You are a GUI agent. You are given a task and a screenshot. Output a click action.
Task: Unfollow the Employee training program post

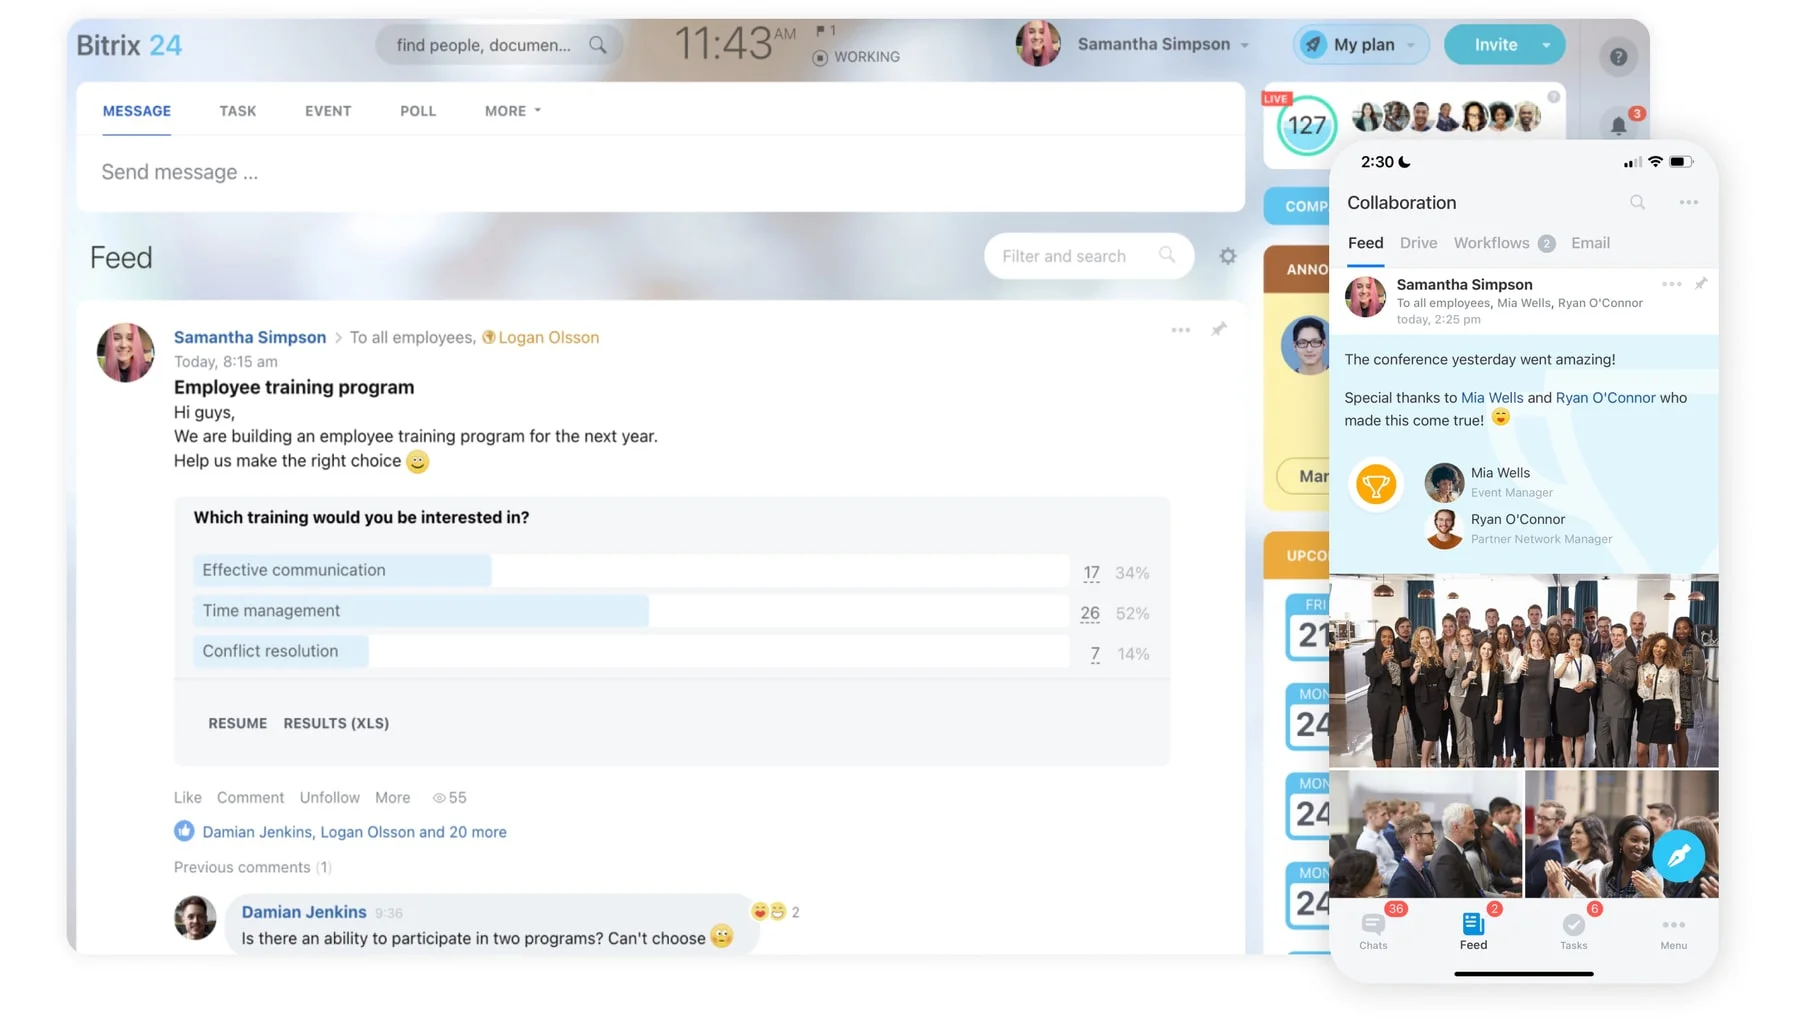pos(329,797)
